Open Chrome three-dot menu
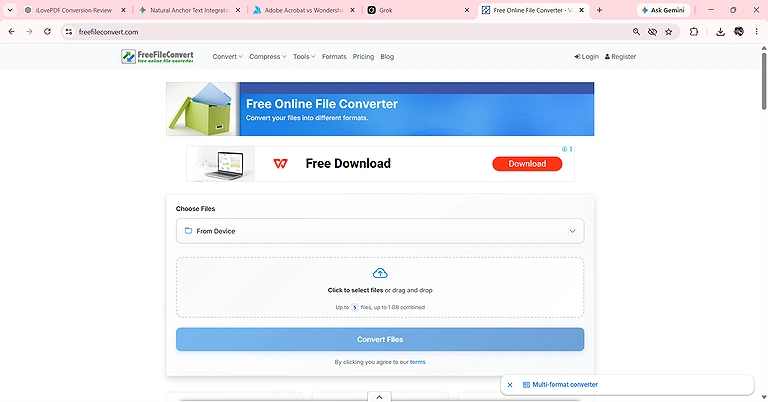Image resolution: width=768 pixels, height=402 pixels. tap(756, 32)
